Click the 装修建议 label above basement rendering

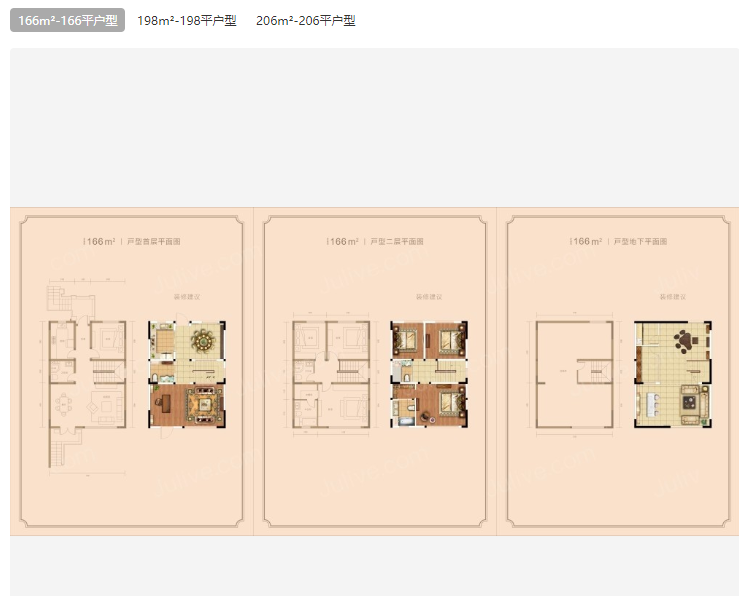point(671,297)
